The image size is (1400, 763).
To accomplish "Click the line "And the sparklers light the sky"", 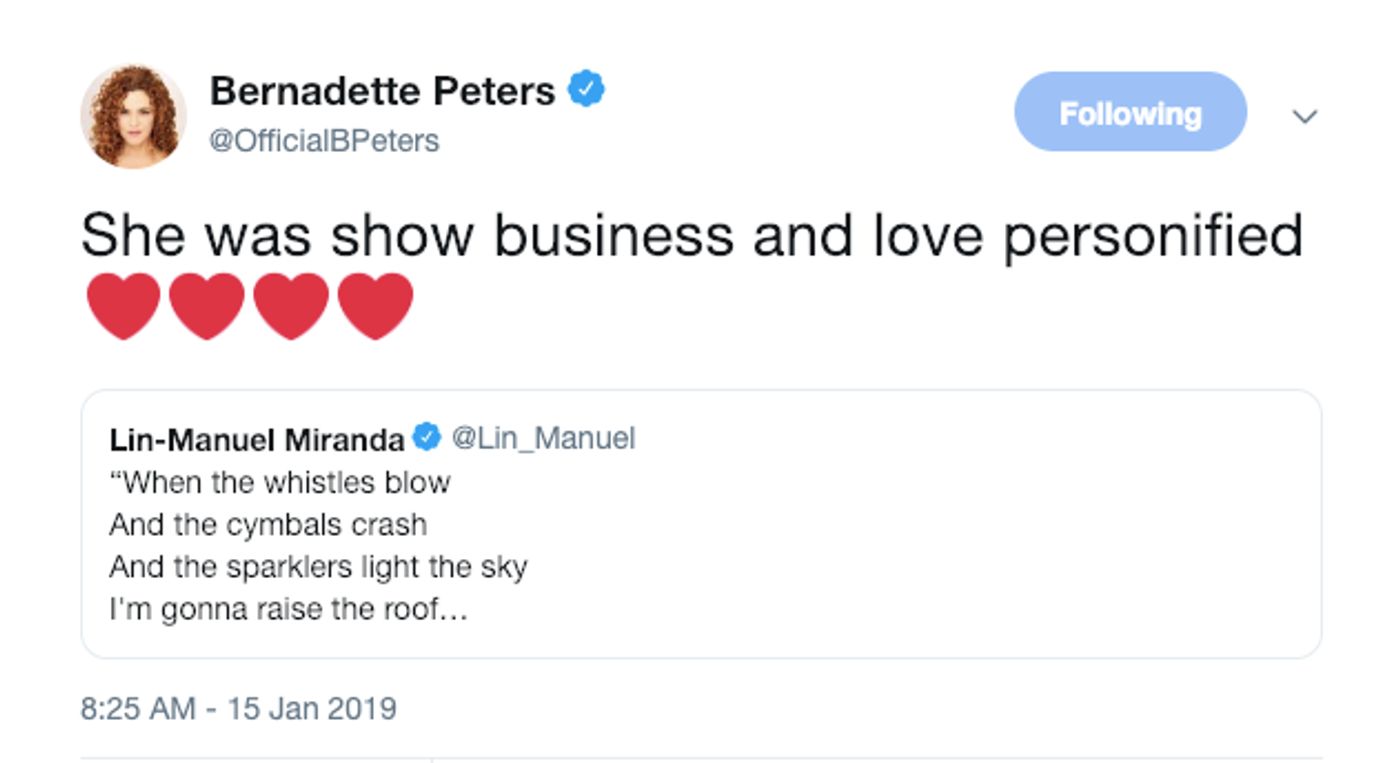I will click(x=318, y=567).
